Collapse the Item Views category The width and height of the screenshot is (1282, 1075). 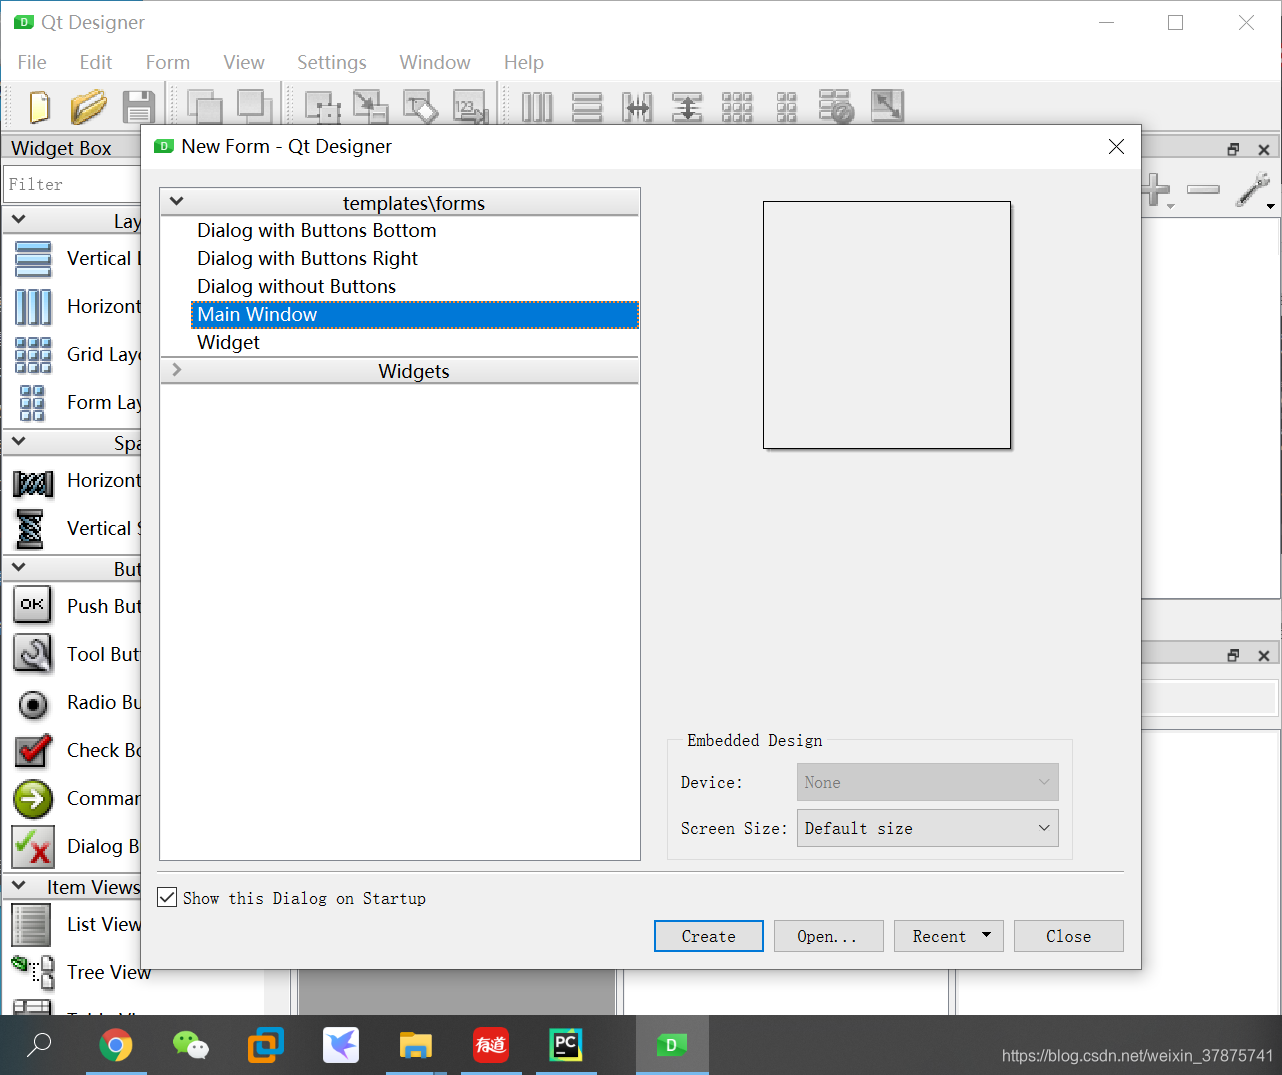point(18,885)
